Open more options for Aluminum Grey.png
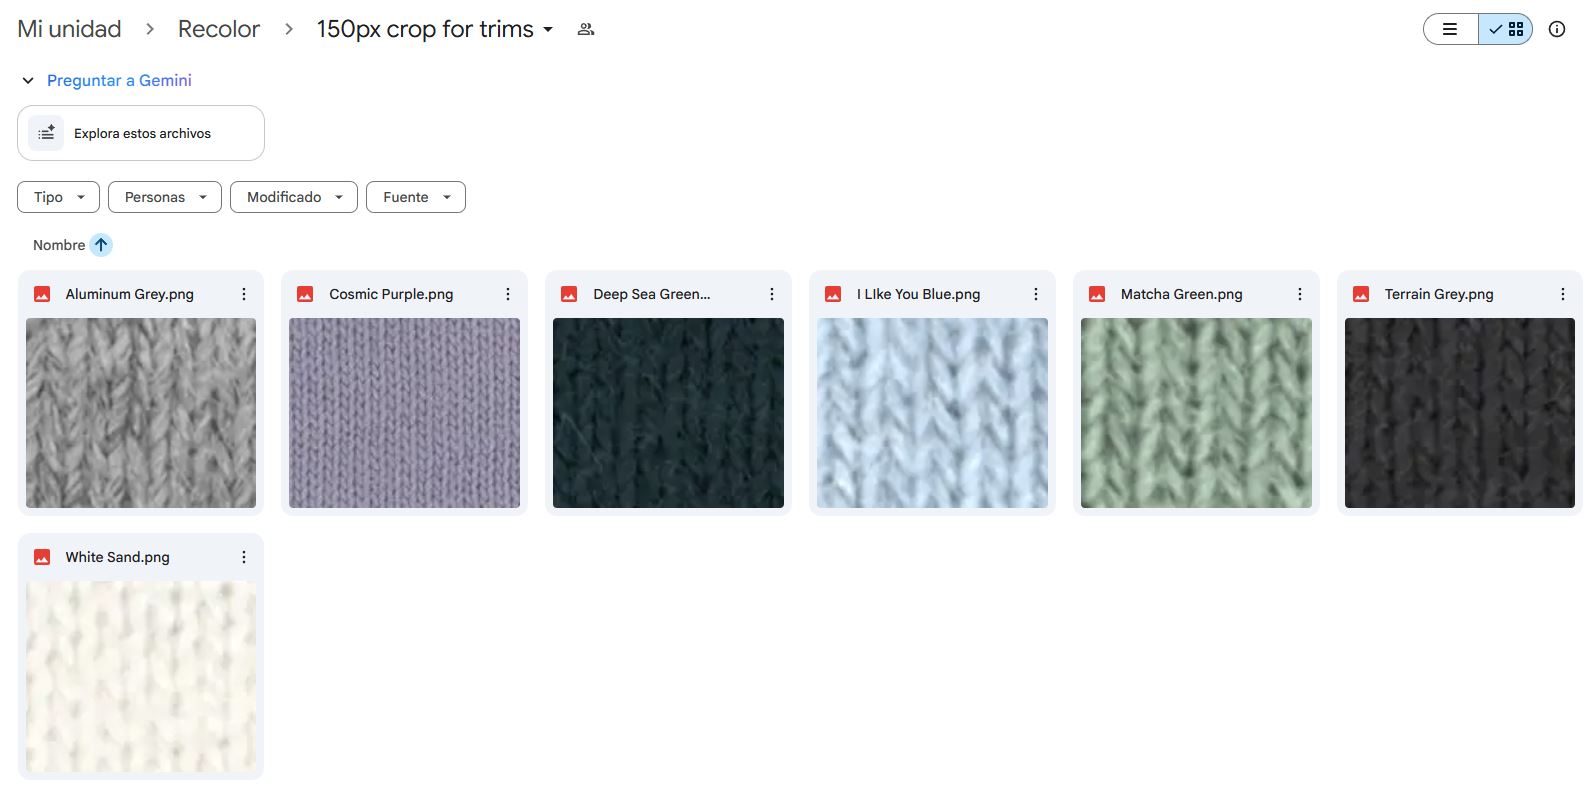This screenshot has width=1594, height=800. click(x=244, y=294)
